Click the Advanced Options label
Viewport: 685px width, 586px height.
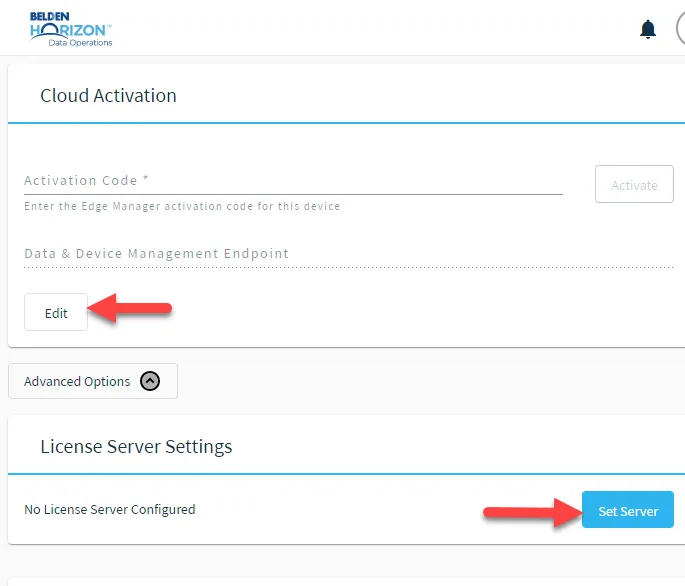pyautogui.click(x=77, y=381)
